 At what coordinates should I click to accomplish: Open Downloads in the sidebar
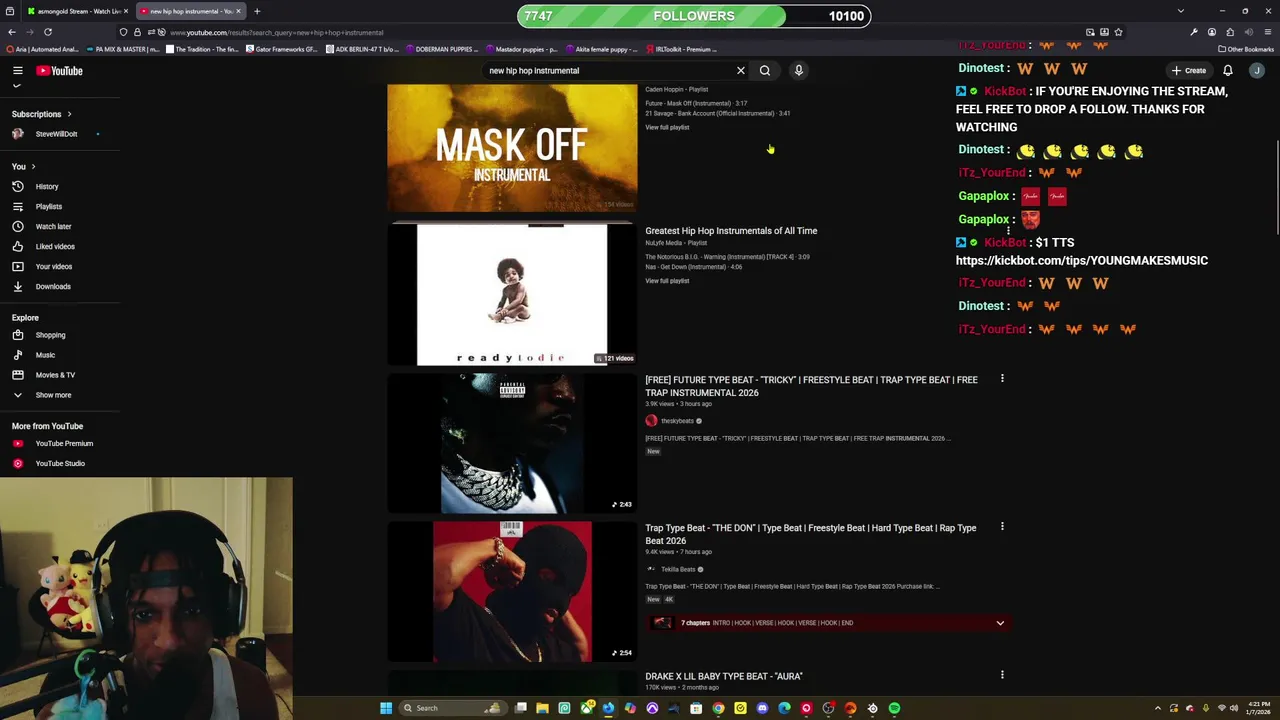click(53, 286)
